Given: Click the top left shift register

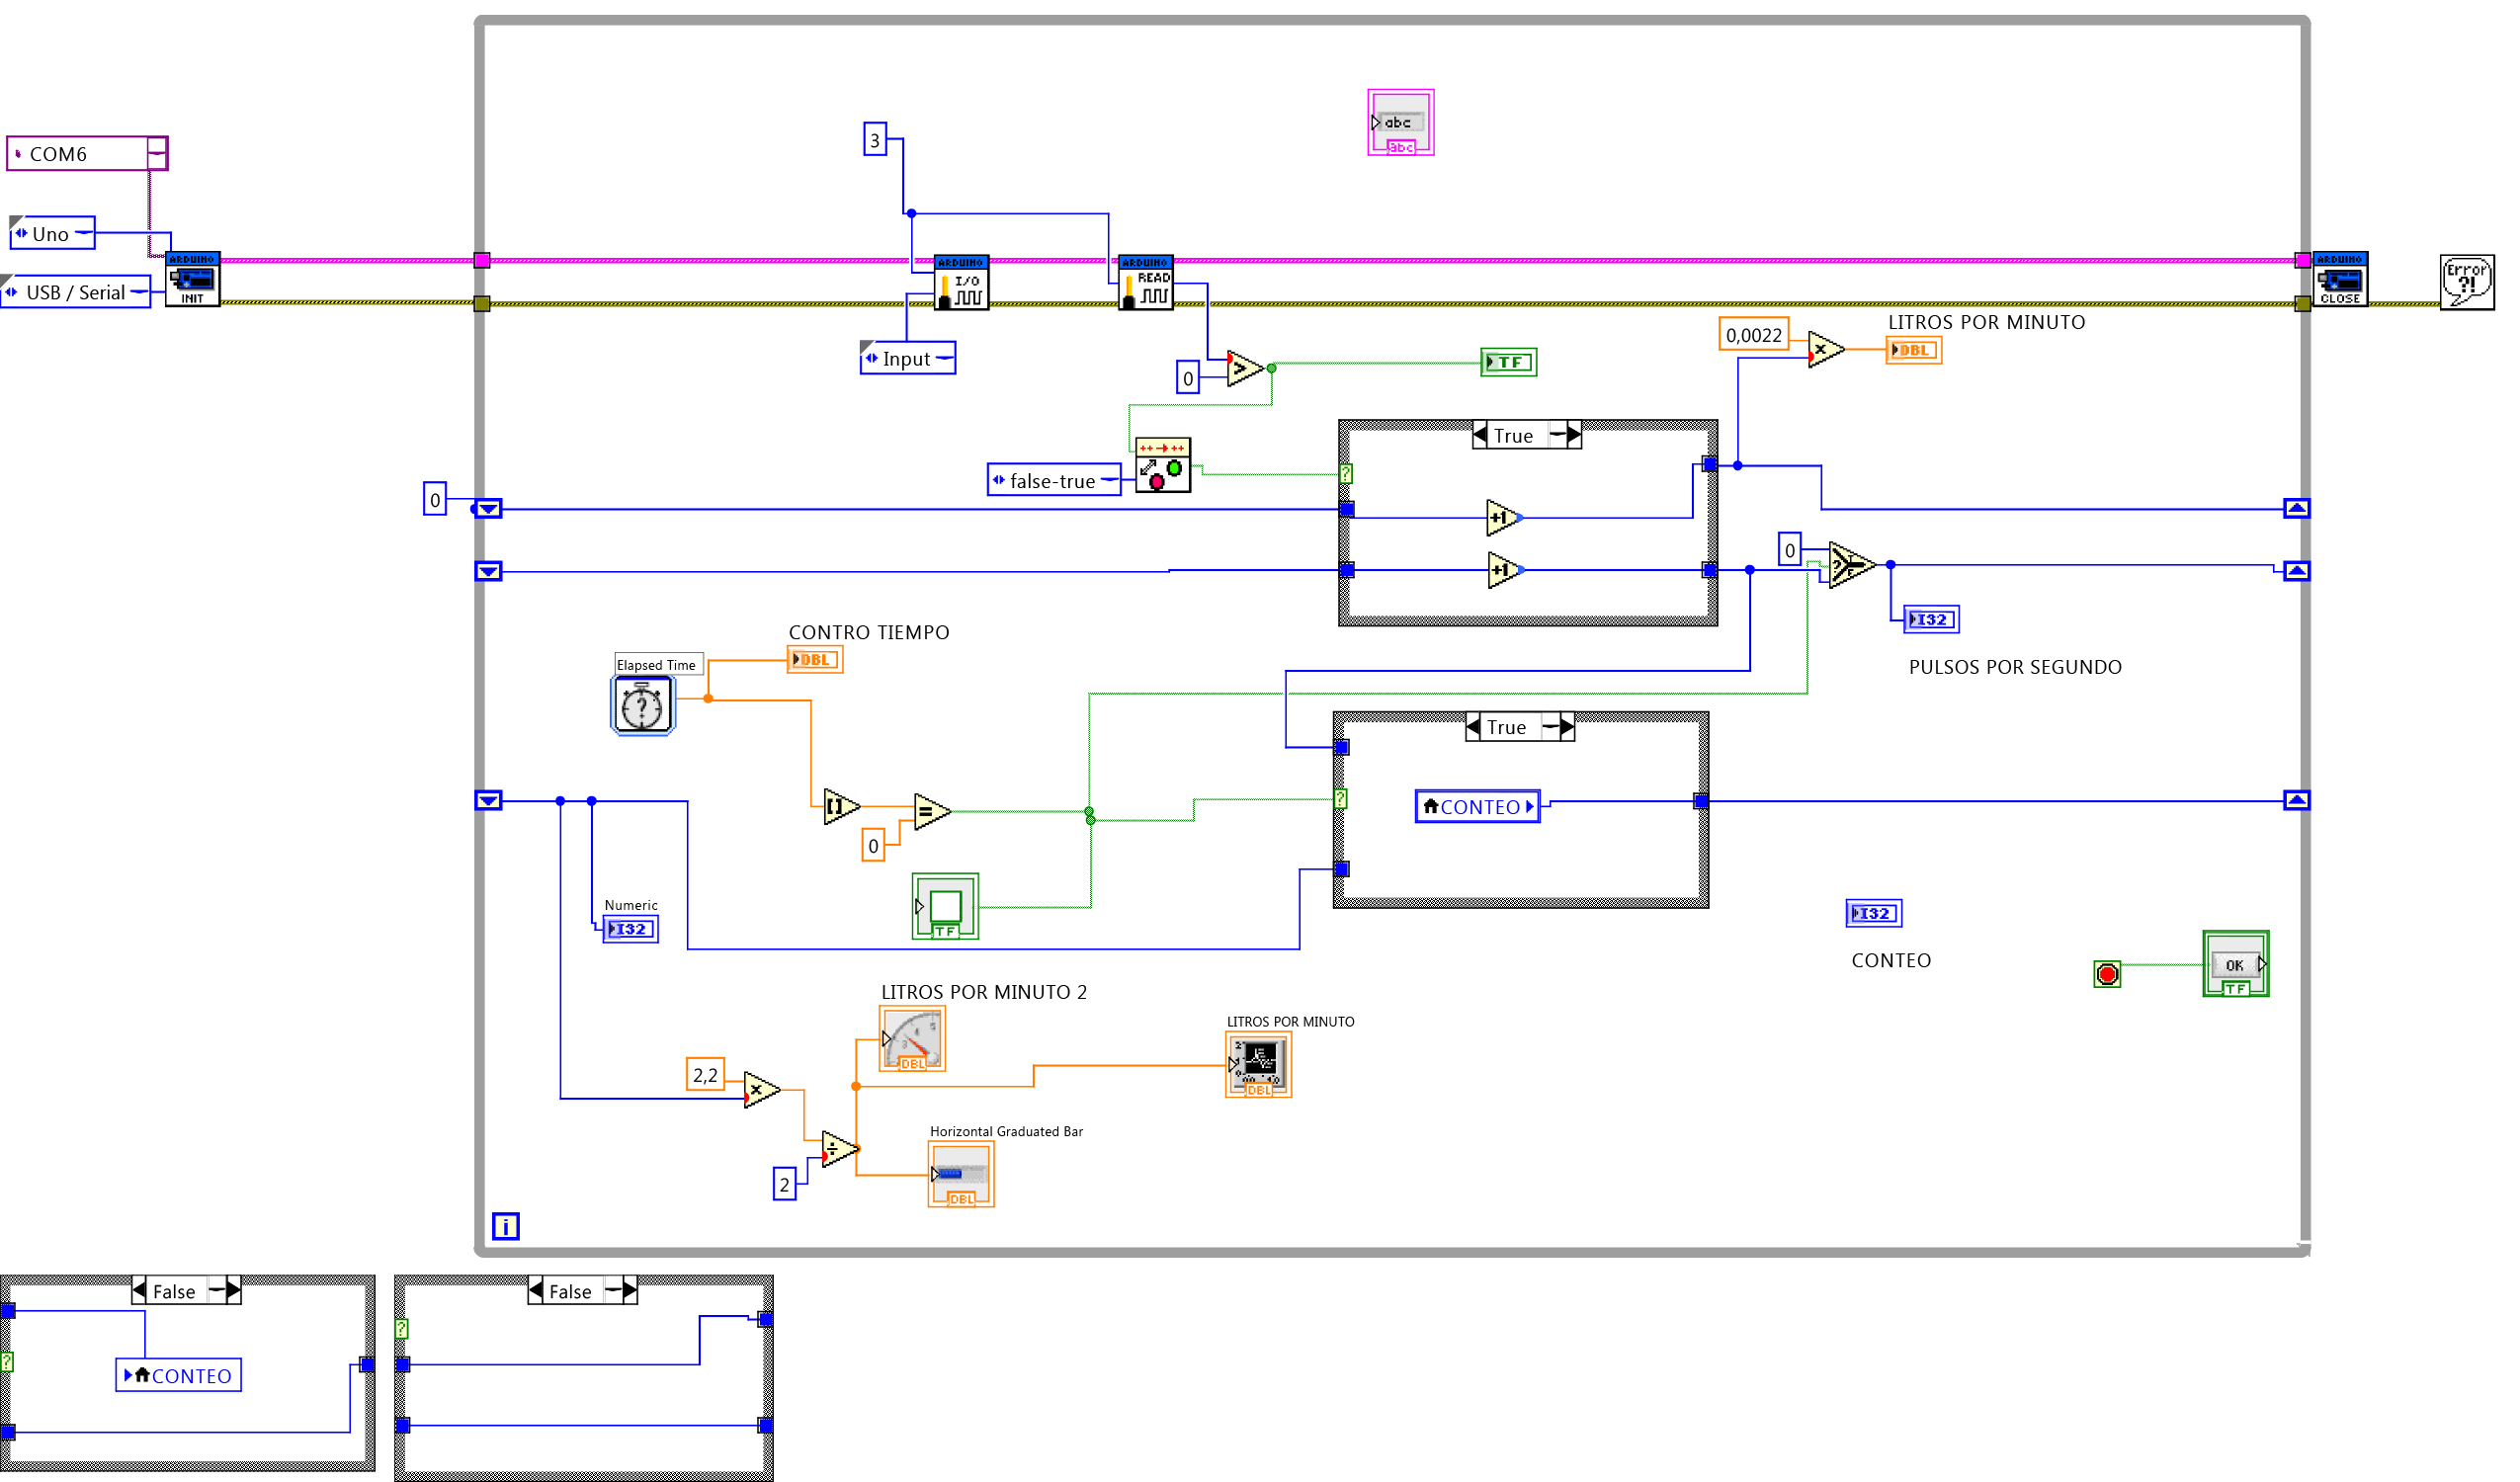Looking at the screenshot, I should coord(488,510).
